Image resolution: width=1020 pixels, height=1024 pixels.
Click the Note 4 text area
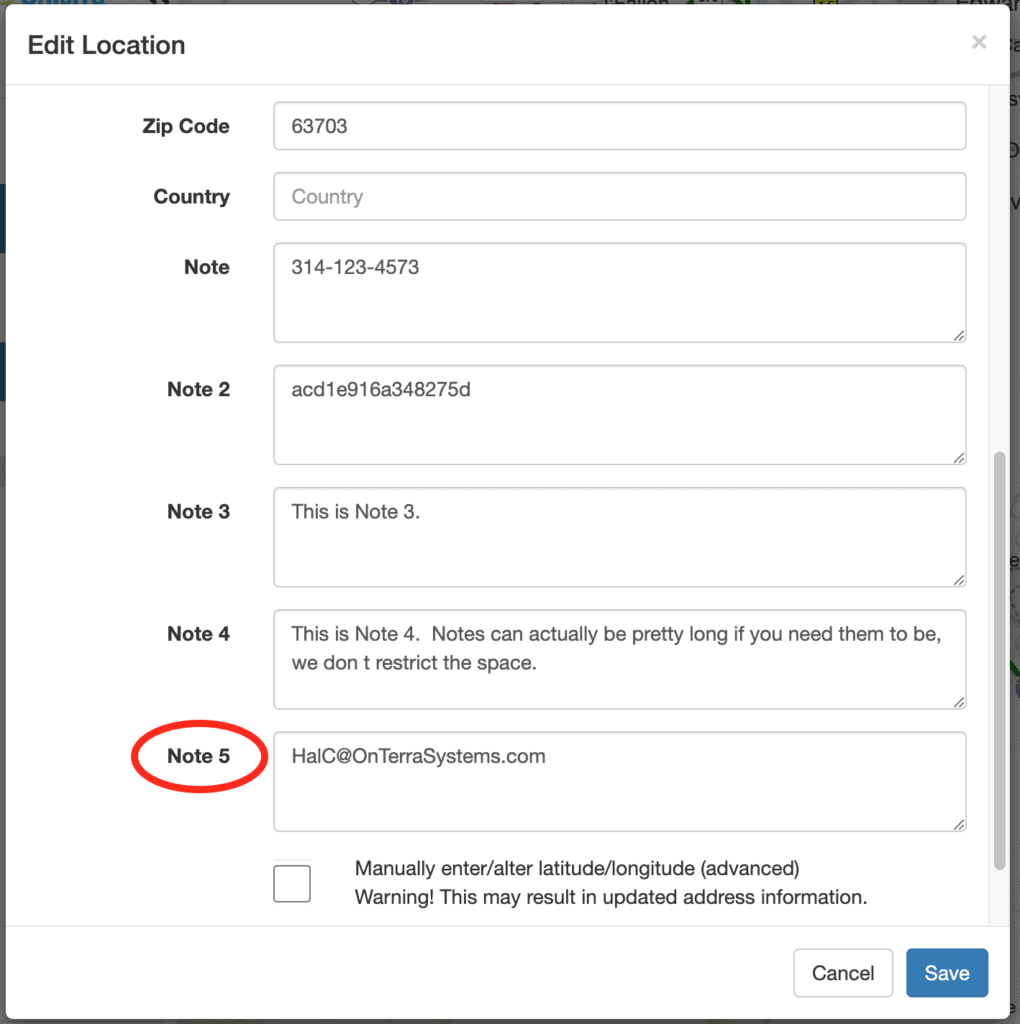(x=619, y=659)
